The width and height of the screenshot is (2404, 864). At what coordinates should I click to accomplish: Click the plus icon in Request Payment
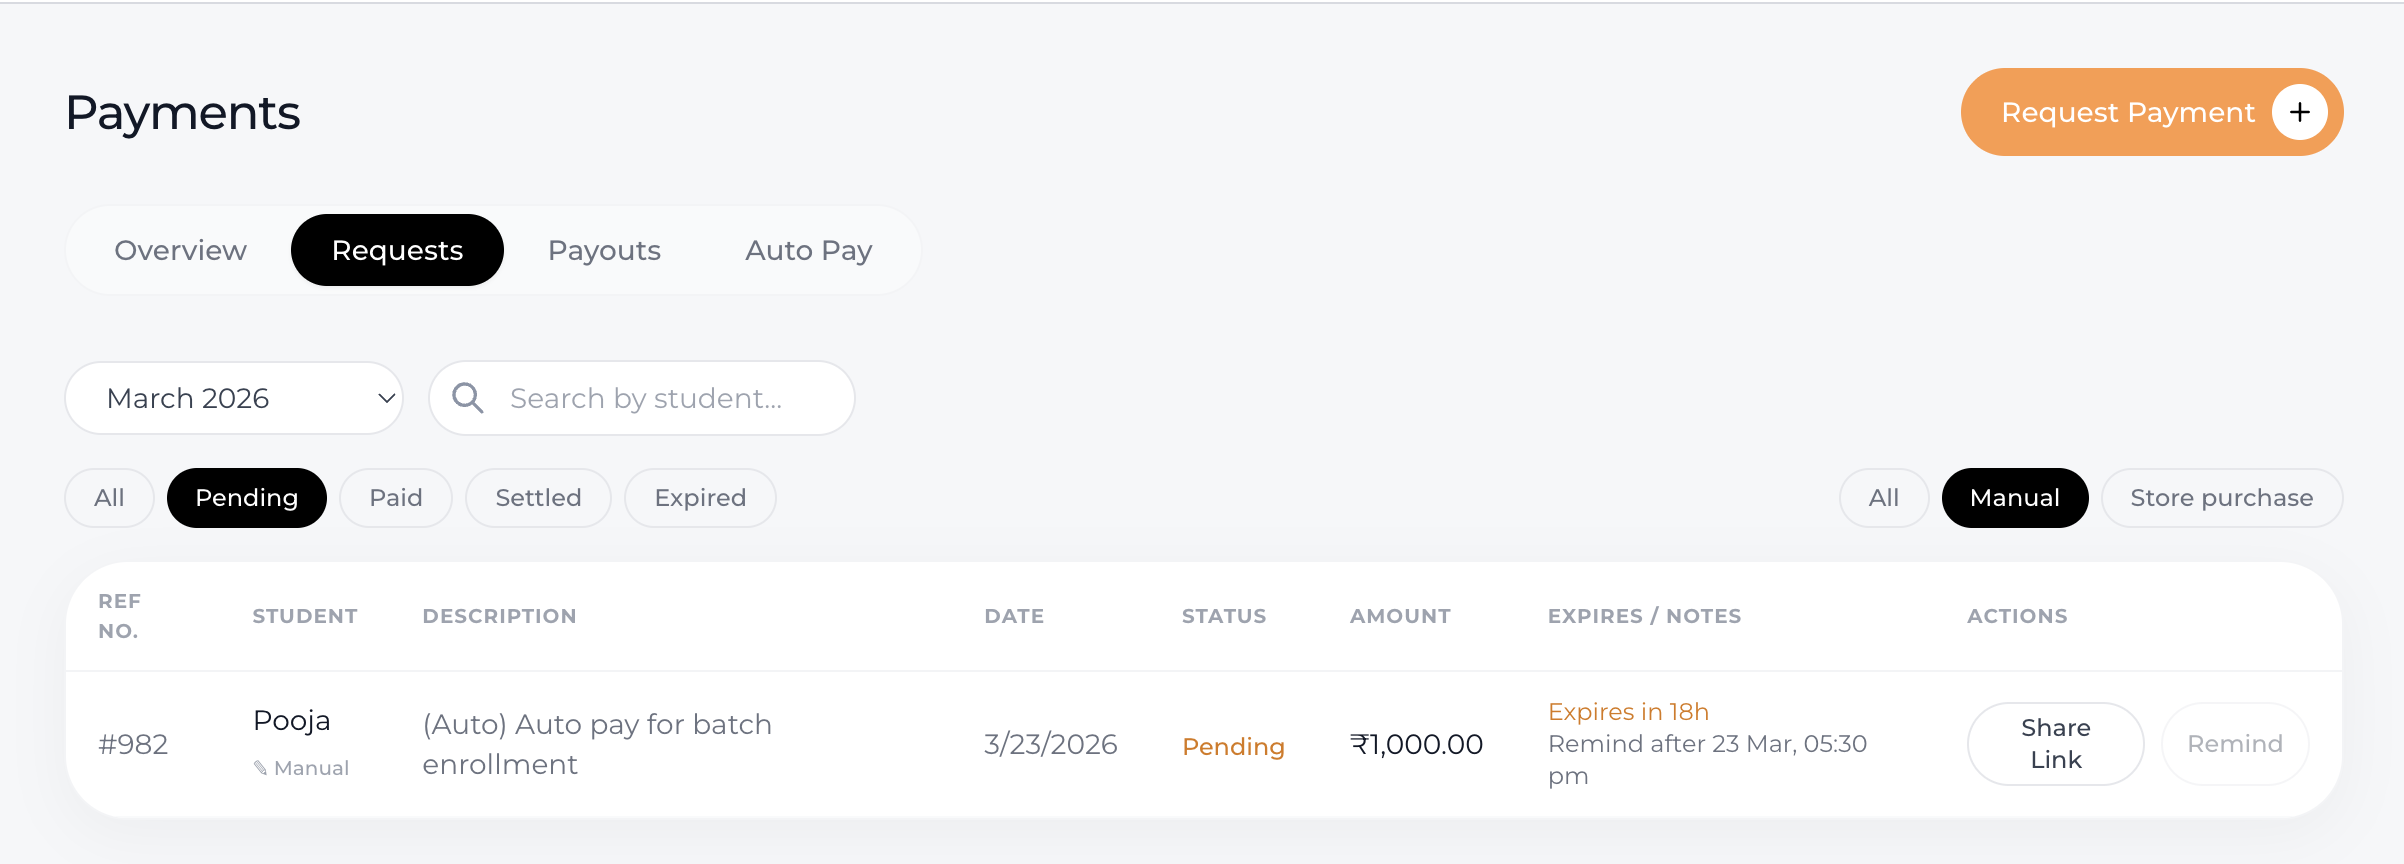(x=2300, y=112)
